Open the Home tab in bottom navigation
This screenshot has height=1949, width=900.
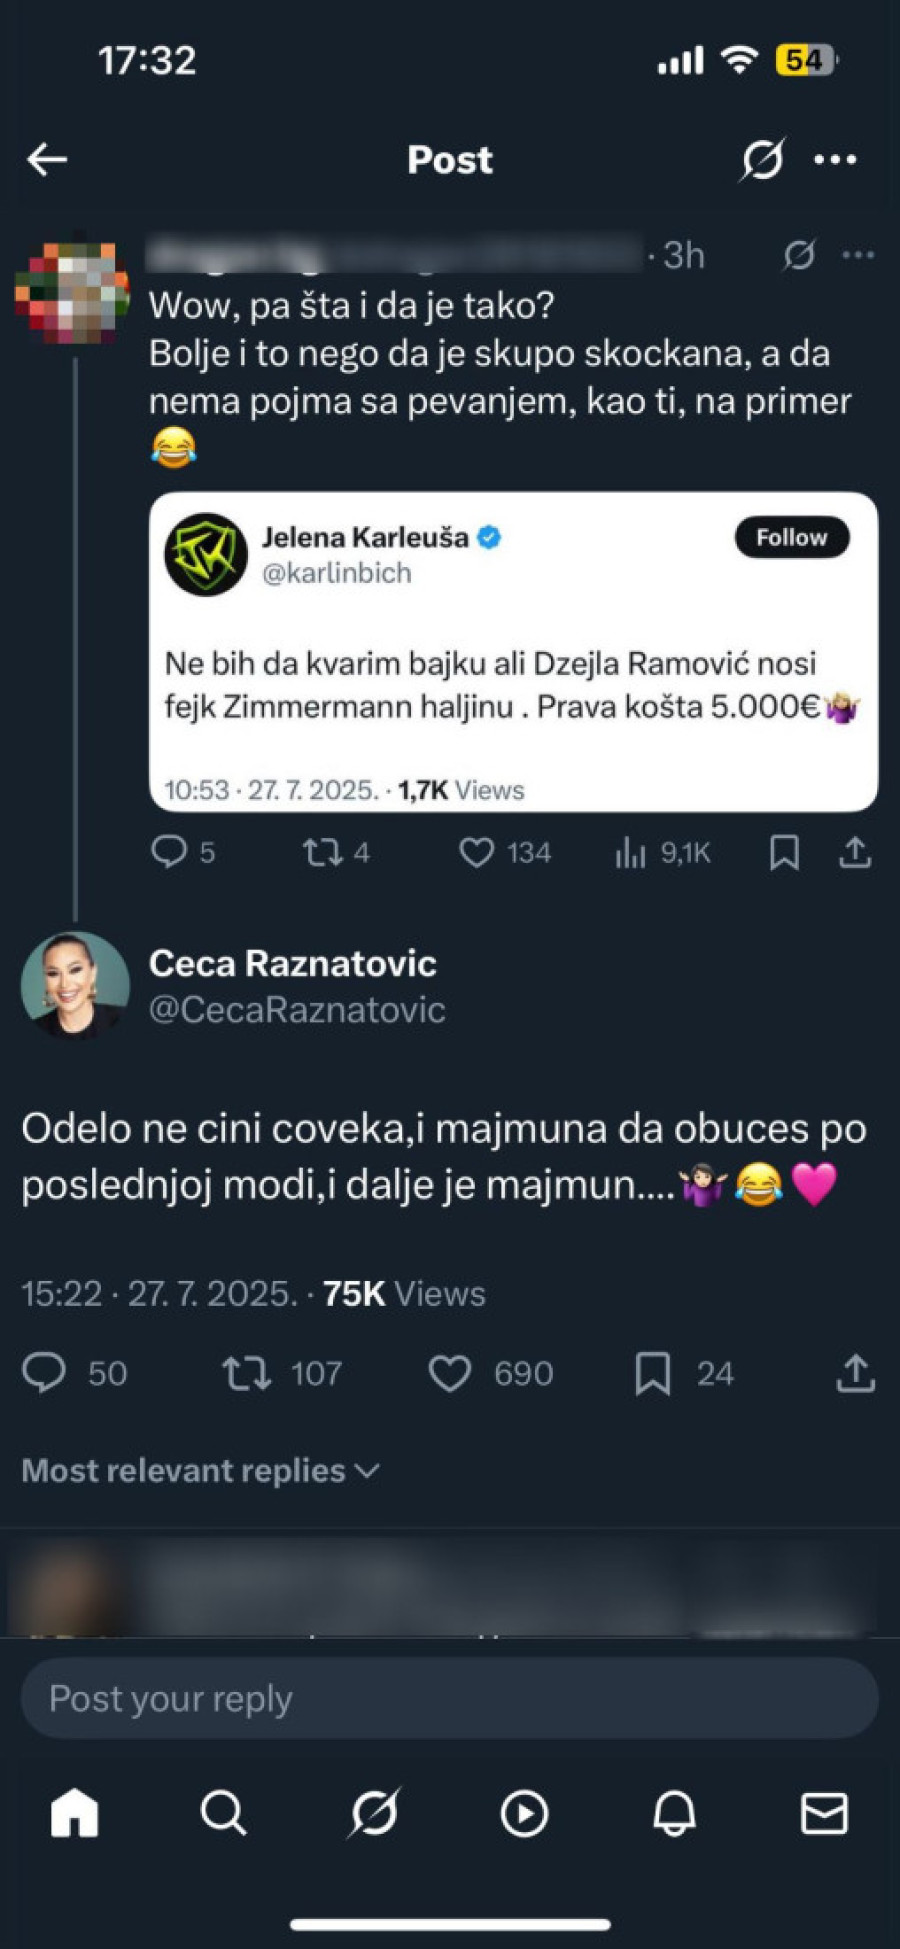point(75,1813)
